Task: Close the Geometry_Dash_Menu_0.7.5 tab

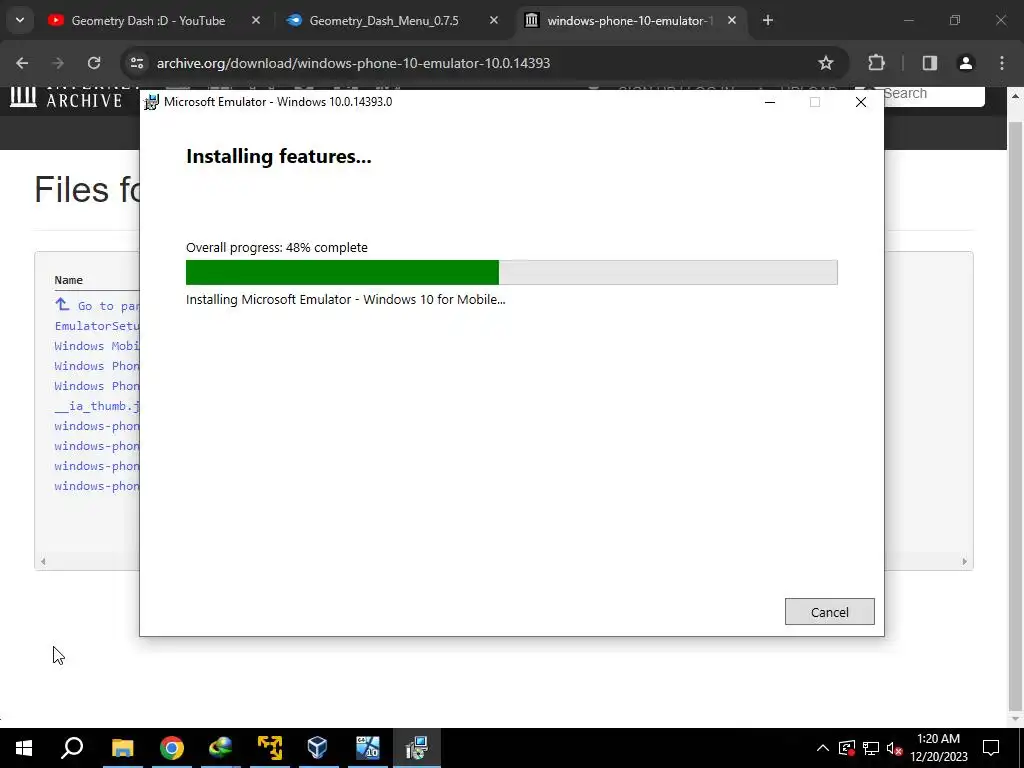Action: click(x=494, y=21)
